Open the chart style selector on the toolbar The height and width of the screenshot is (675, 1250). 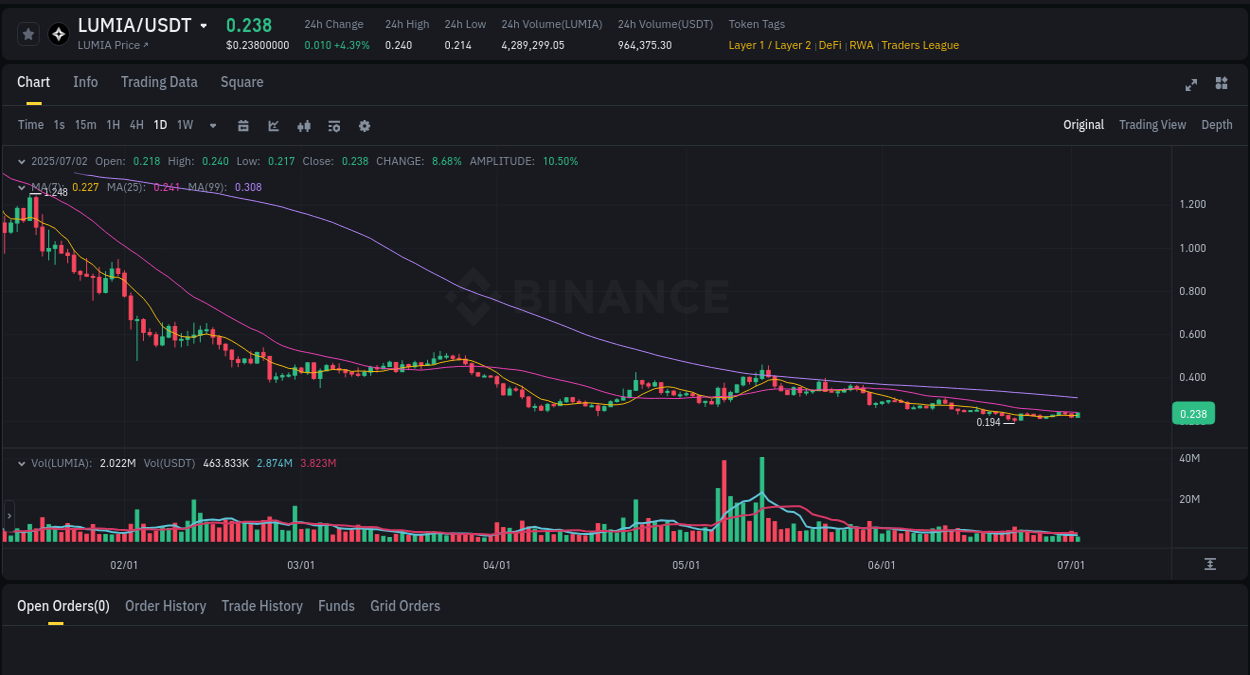(x=244, y=126)
